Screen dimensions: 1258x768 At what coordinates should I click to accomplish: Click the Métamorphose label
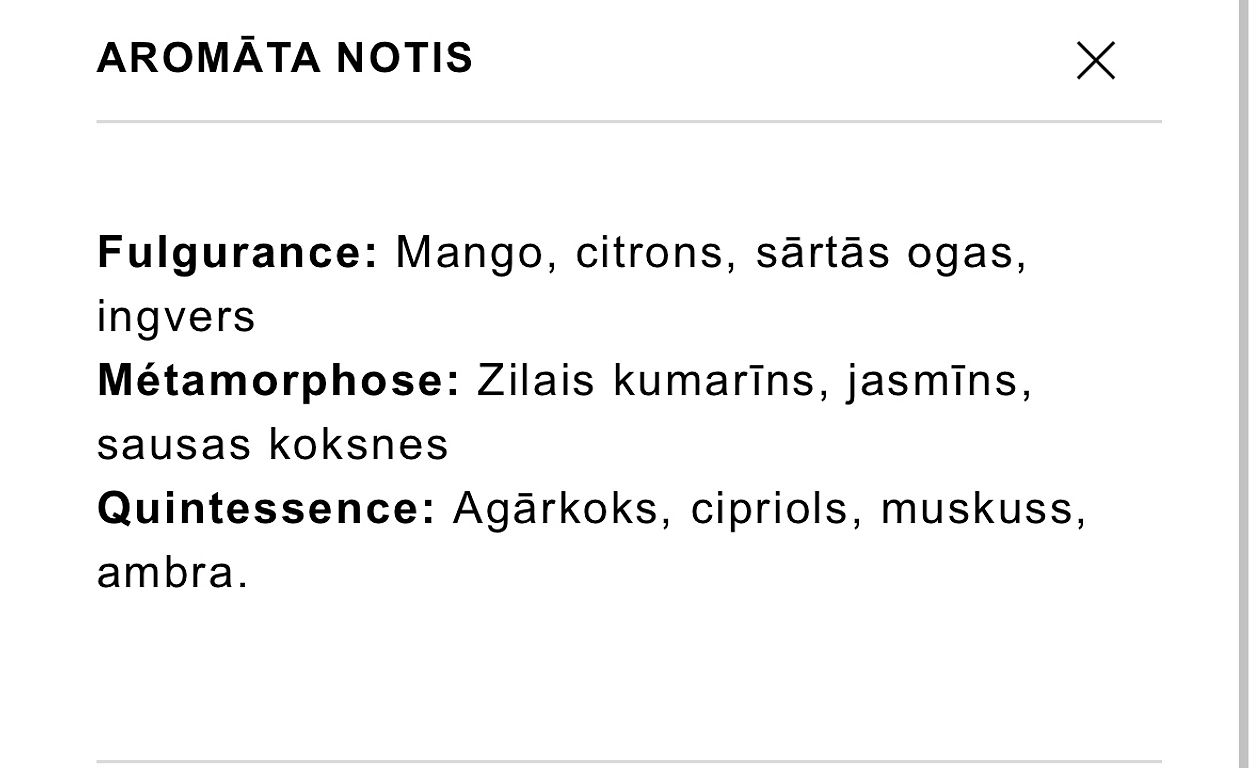[278, 381]
